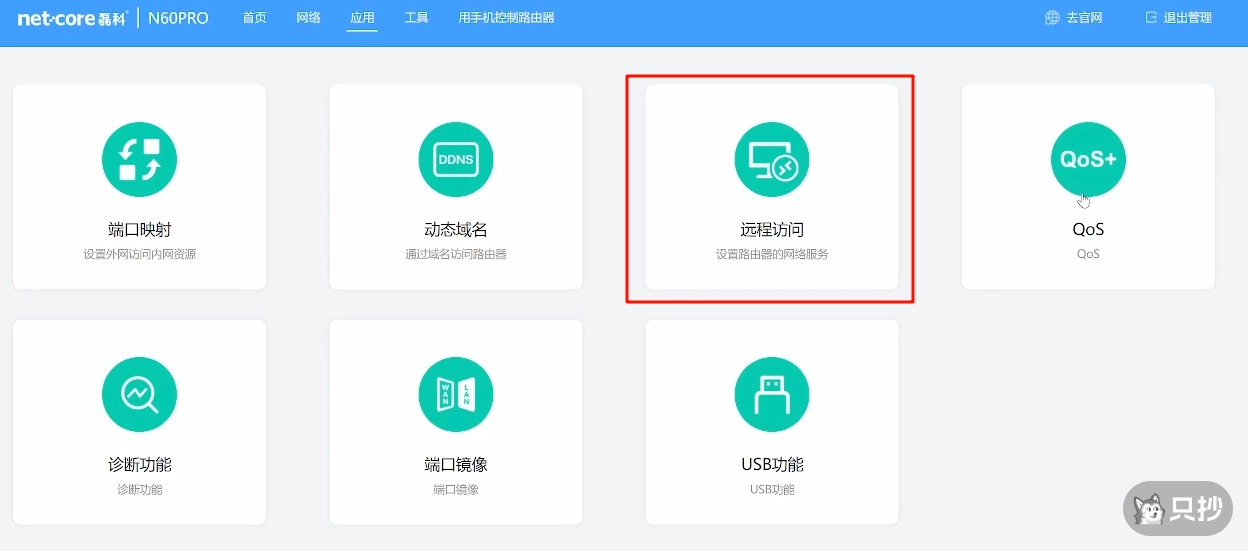Open the QoS+ circular icon
1248x551 pixels.
click(1088, 159)
